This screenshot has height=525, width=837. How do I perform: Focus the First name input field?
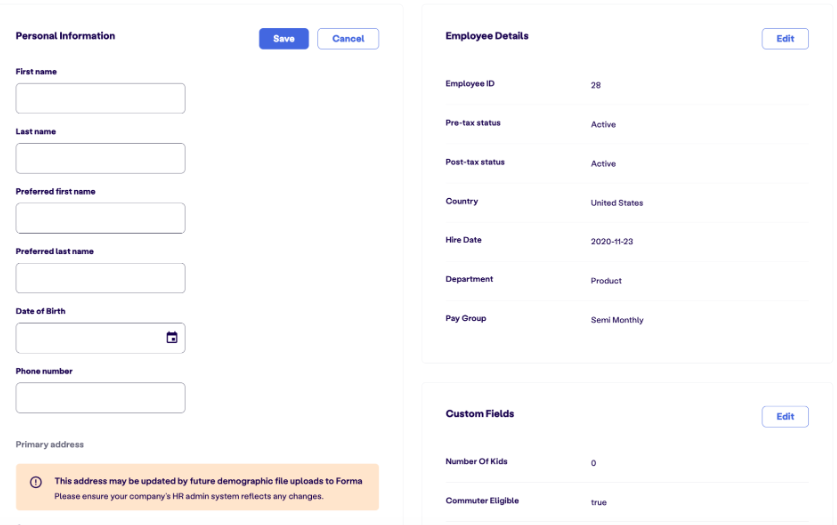[100, 98]
